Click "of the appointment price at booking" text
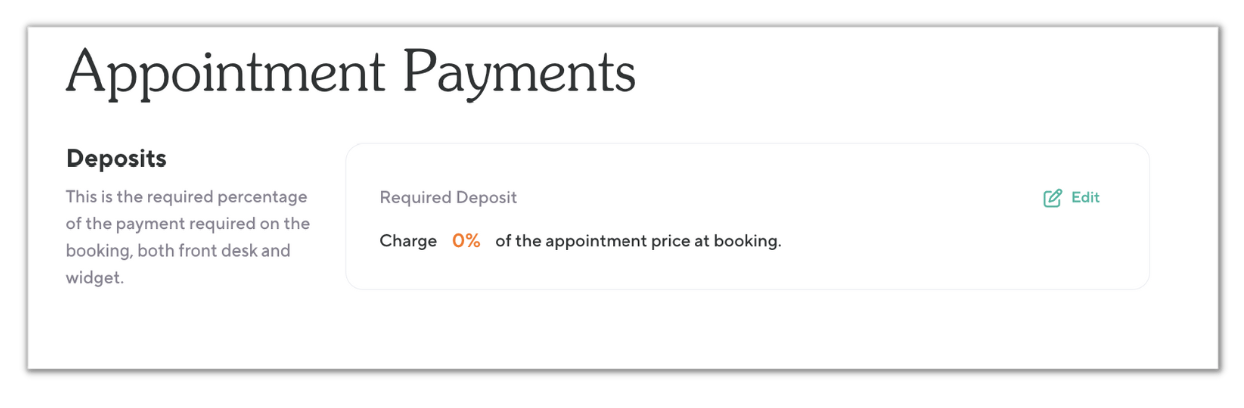This screenshot has width=1244, height=408. point(638,241)
